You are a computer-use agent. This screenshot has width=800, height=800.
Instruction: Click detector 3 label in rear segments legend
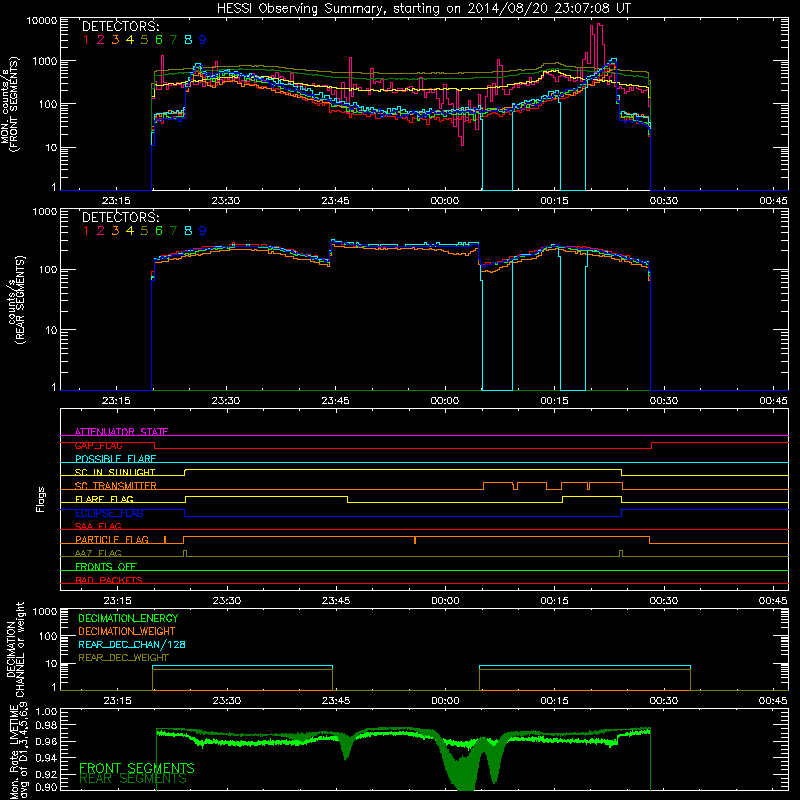(x=115, y=231)
